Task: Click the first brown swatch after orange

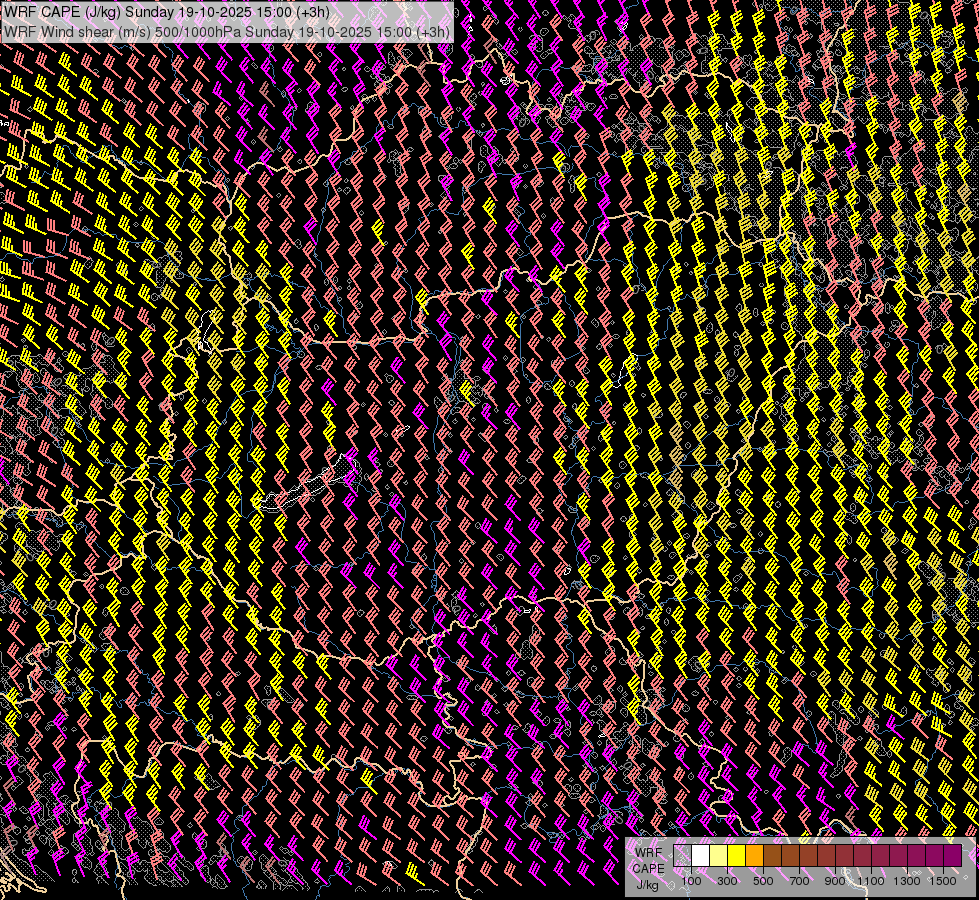Action: pos(772,856)
